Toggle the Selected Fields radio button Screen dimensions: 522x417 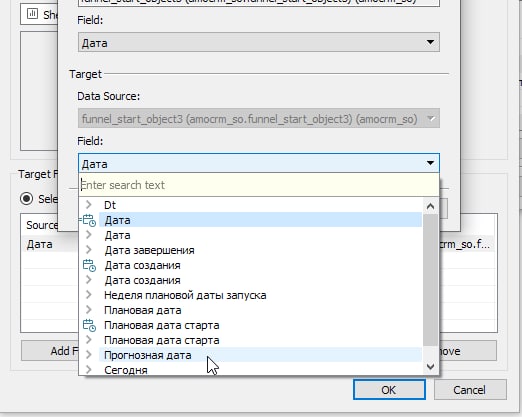[x=26, y=199]
